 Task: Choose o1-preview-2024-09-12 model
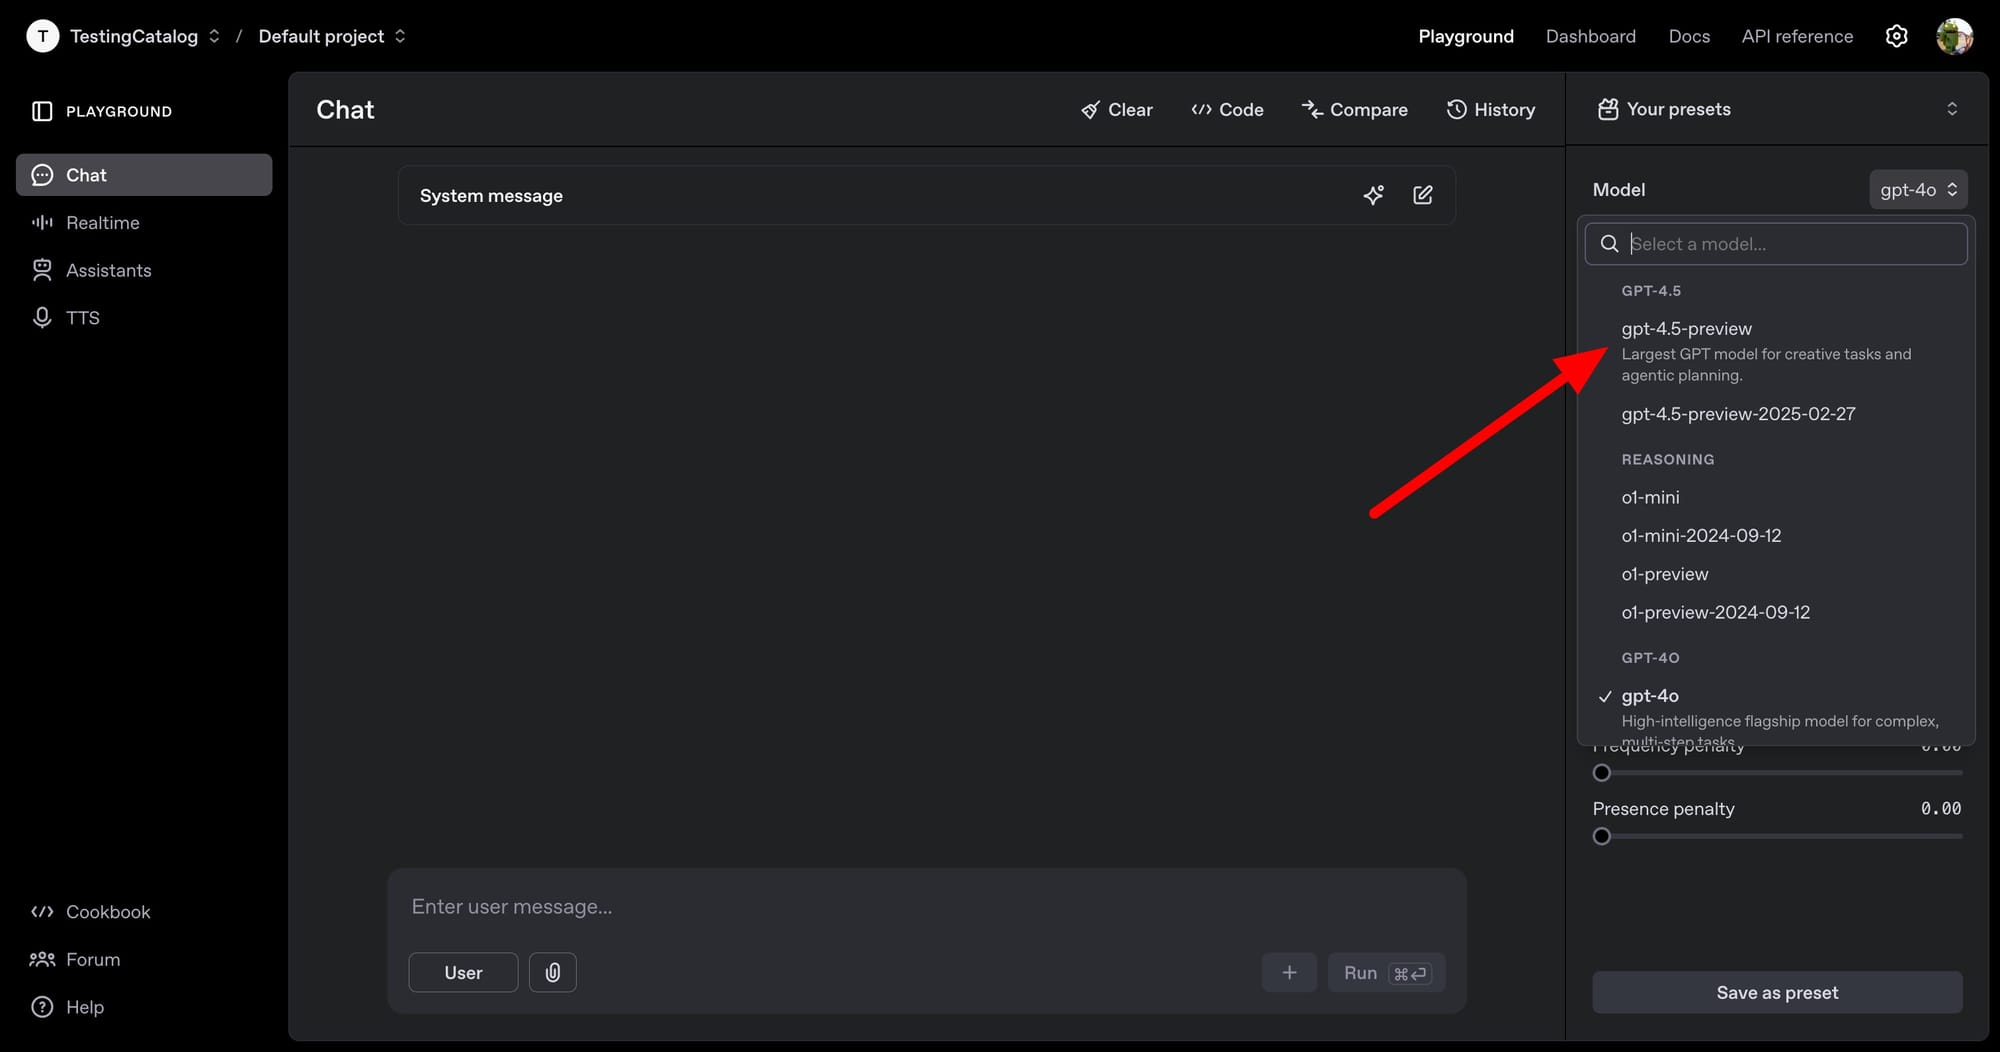1776,612
